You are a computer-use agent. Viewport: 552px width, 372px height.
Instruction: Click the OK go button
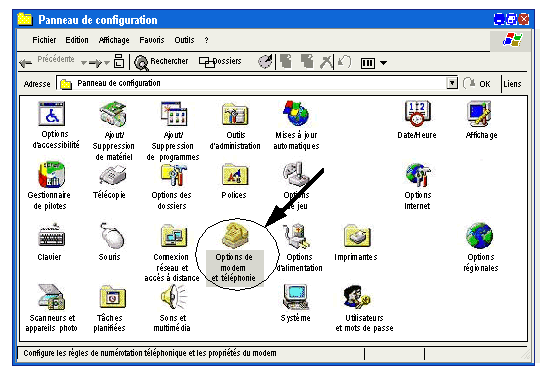pos(477,84)
